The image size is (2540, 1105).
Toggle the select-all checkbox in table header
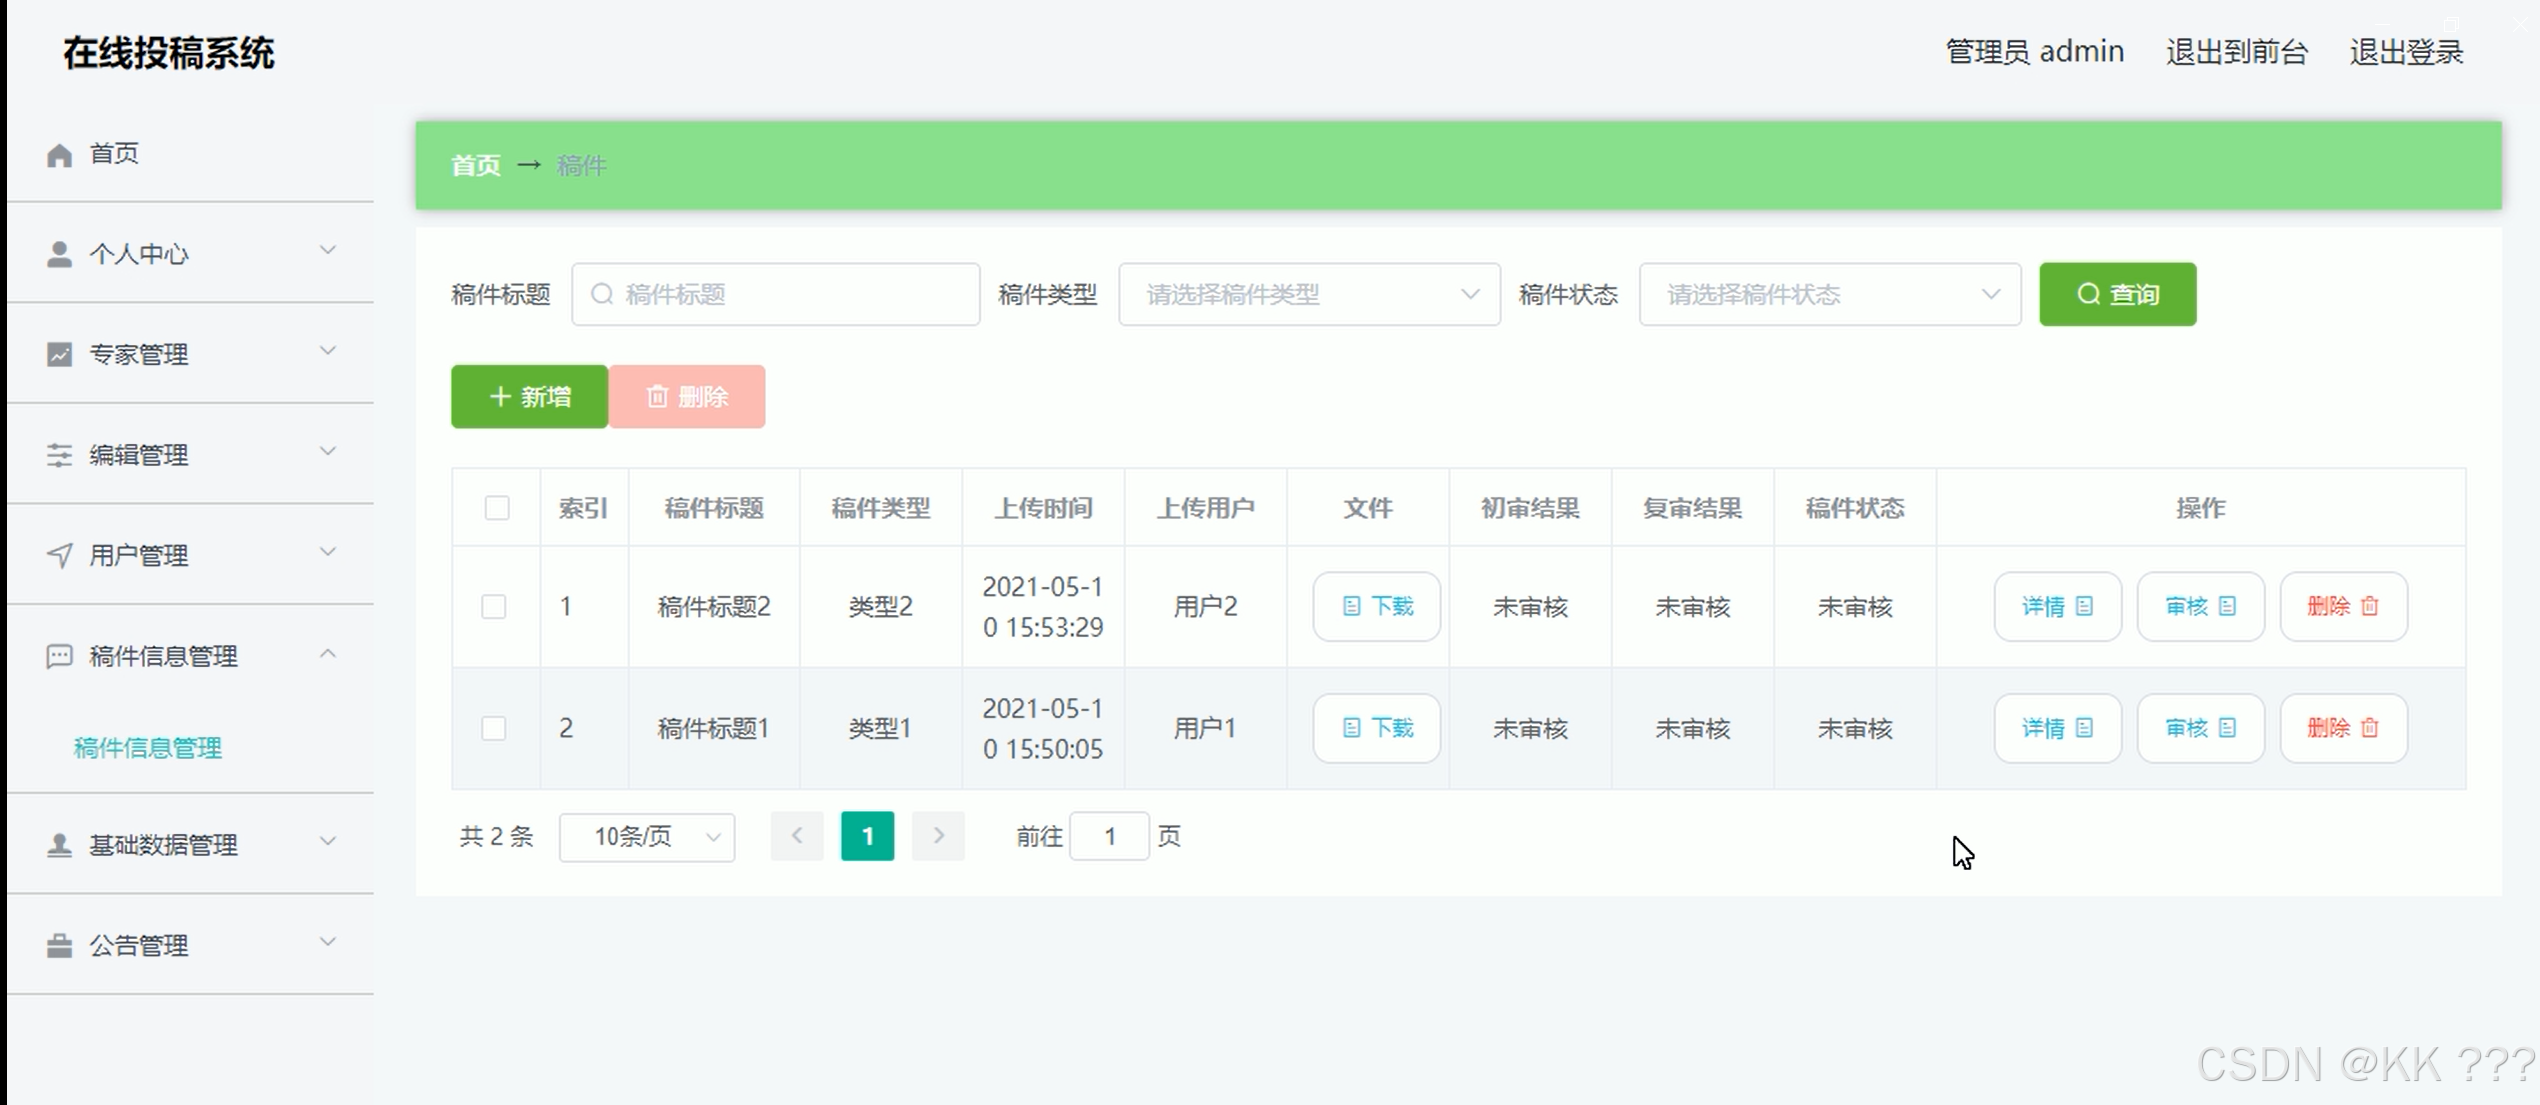pyautogui.click(x=496, y=507)
